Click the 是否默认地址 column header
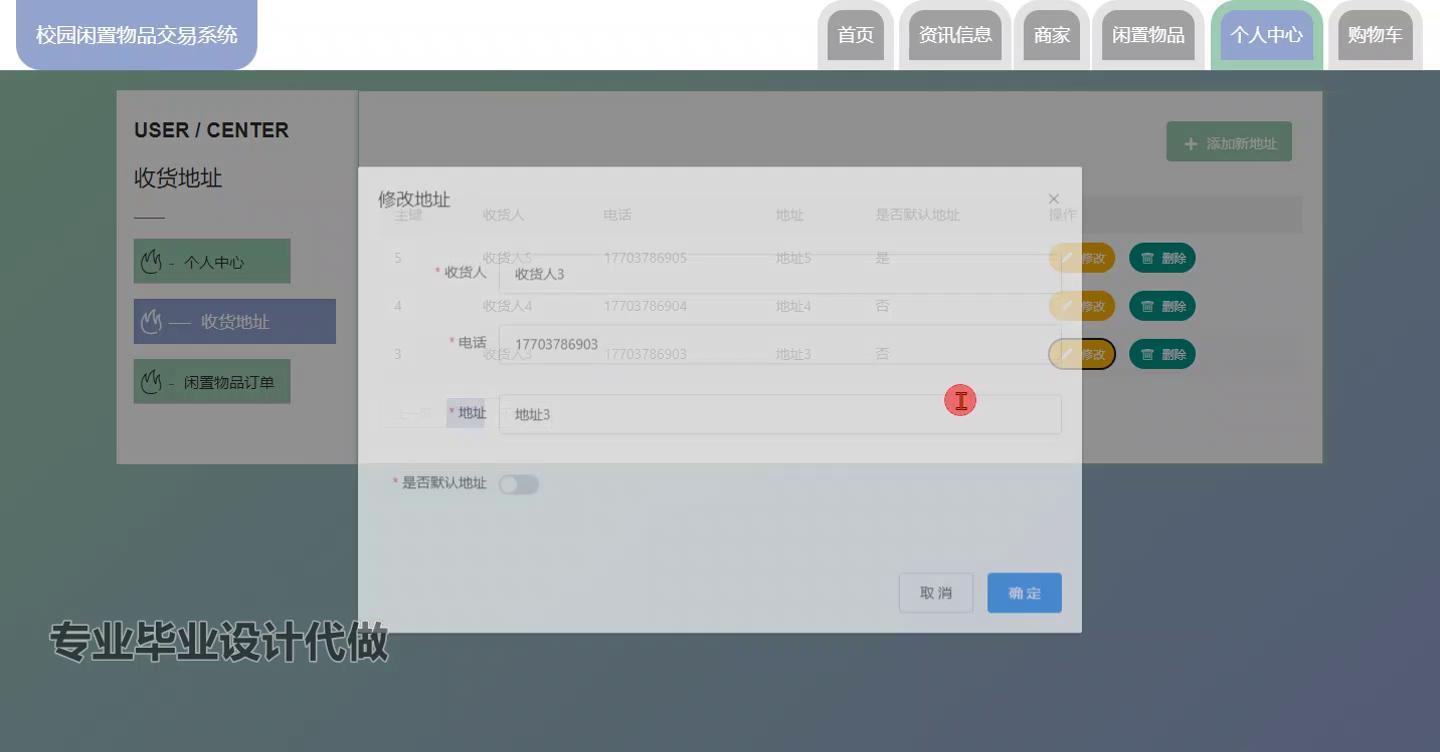Screen dimensions: 1440x752 coord(917,215)
